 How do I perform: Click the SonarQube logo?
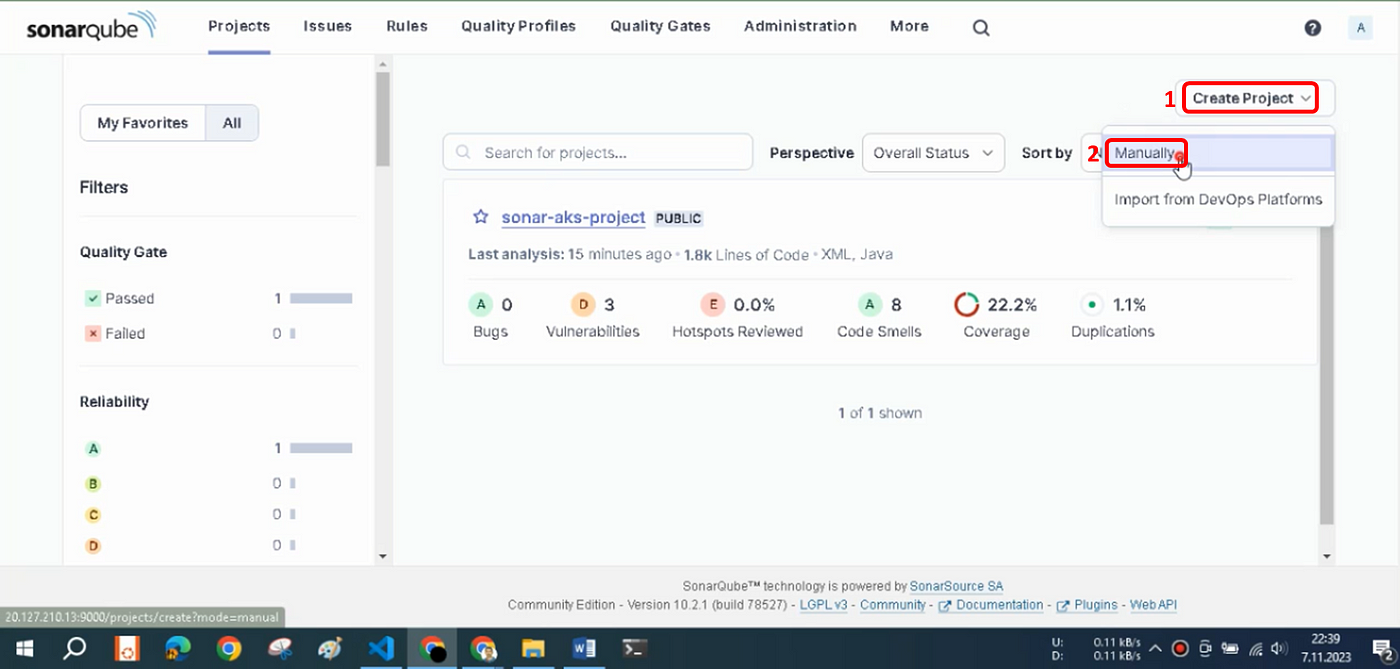(91, 27)
